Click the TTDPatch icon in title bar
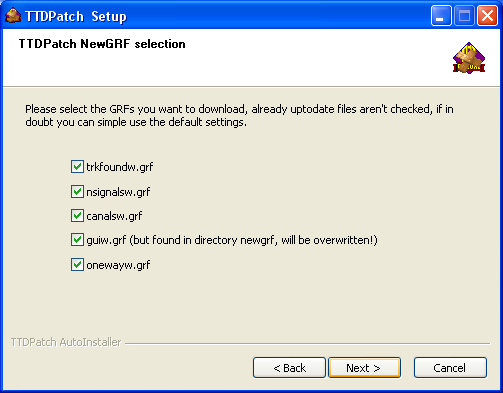 click(x=13, y=16)
